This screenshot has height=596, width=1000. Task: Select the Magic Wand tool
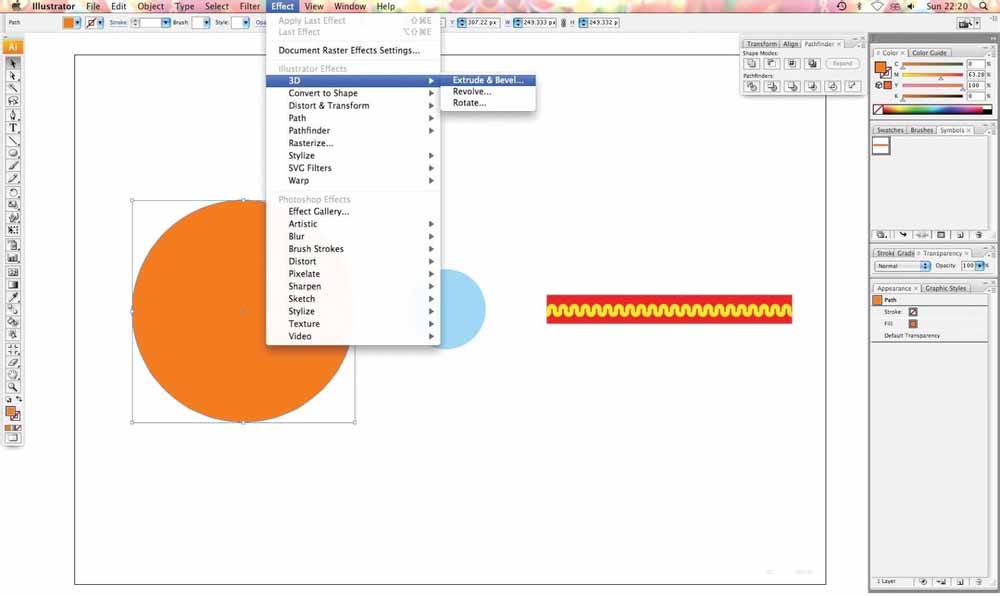tap(13, 88)
